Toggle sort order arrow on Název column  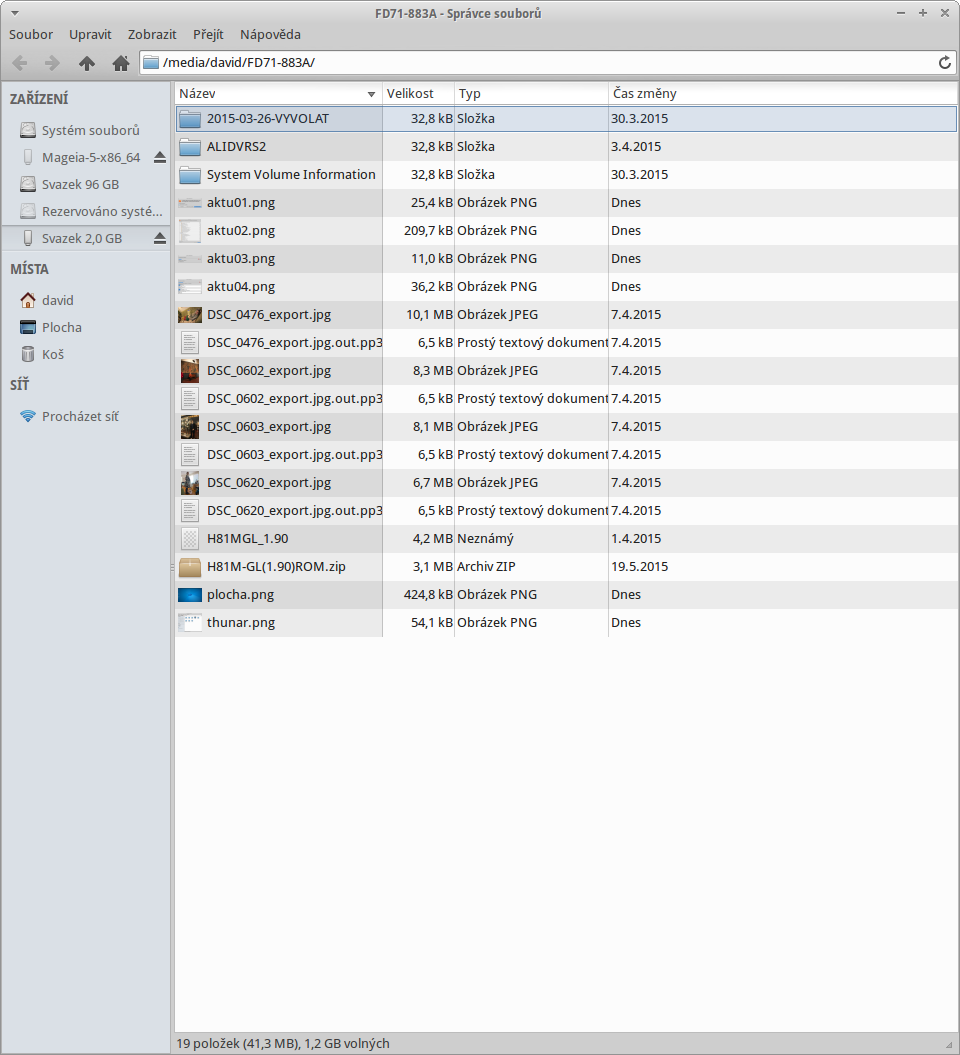371,94
